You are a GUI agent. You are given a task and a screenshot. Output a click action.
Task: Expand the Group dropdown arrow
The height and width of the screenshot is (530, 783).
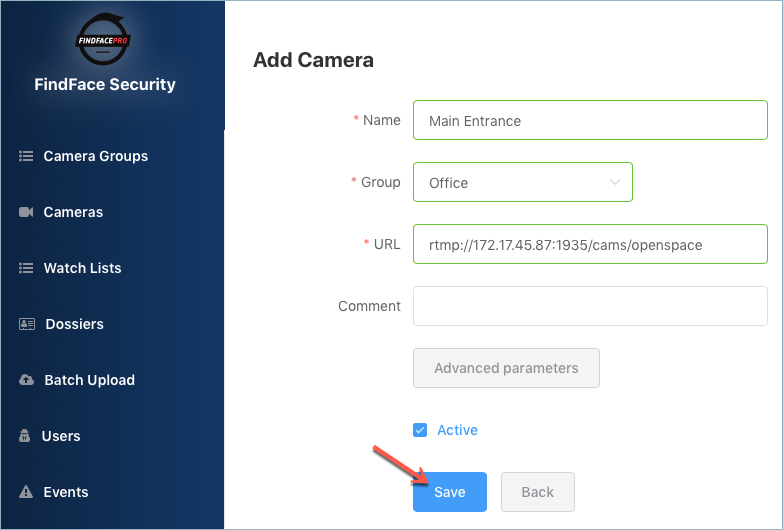[x=615, y=182]
